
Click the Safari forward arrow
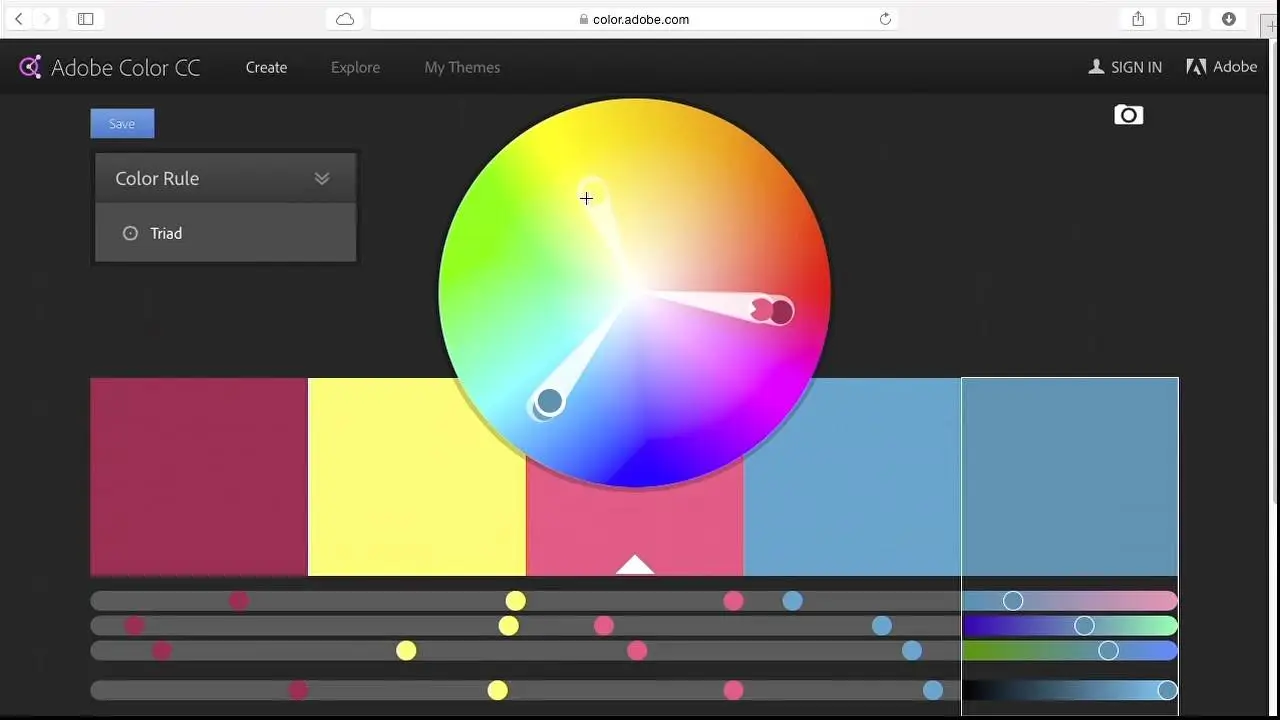click(x=46, y=19)
